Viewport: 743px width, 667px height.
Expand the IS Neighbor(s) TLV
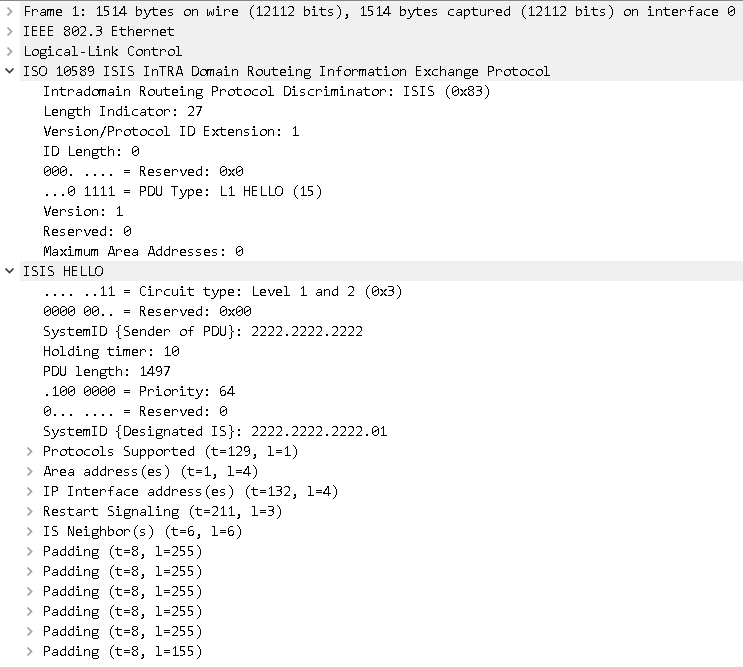point(30,531)
